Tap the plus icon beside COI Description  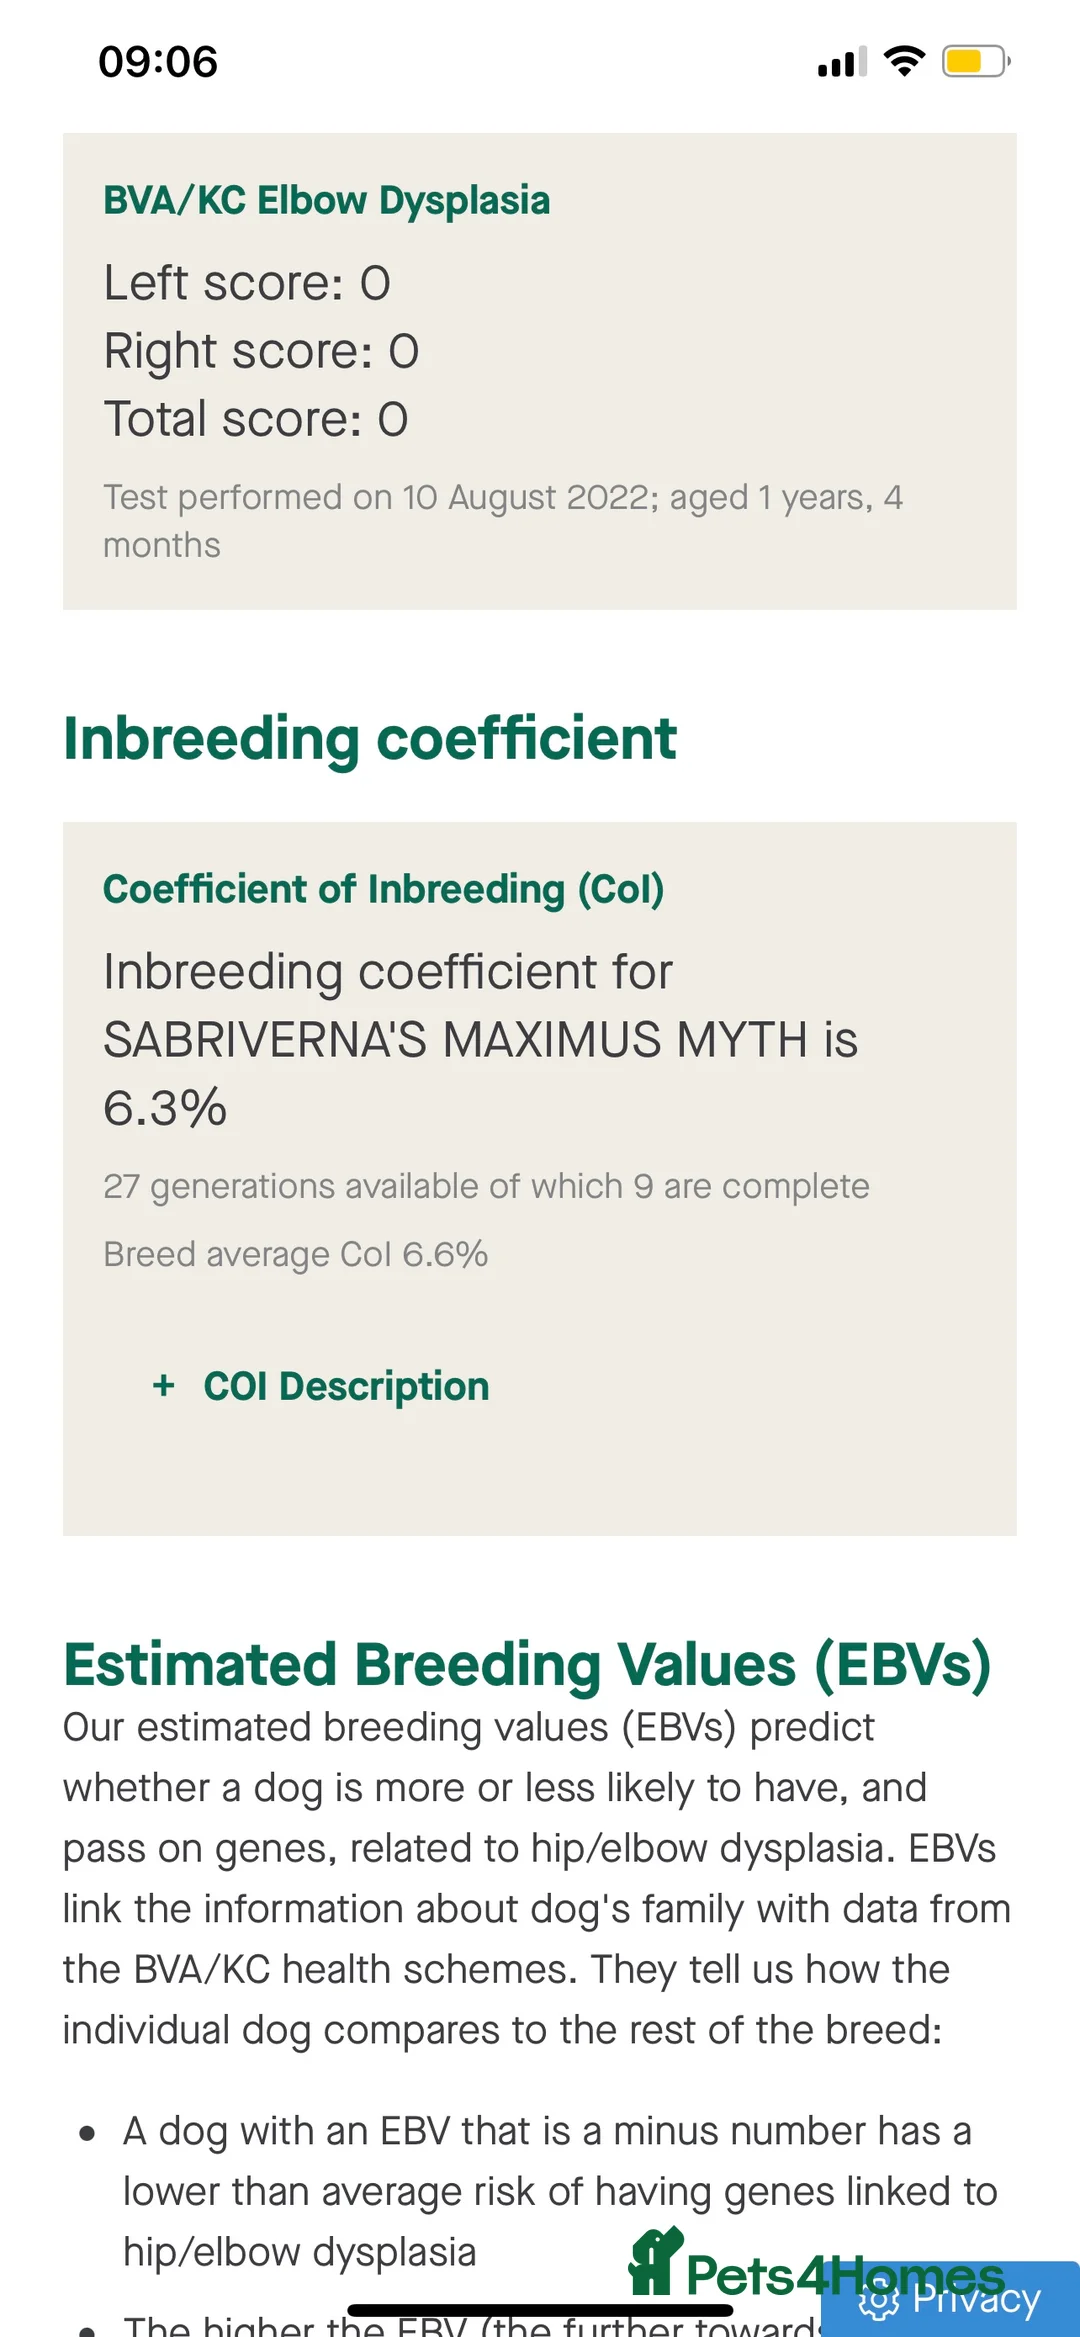pos(164,1386)
